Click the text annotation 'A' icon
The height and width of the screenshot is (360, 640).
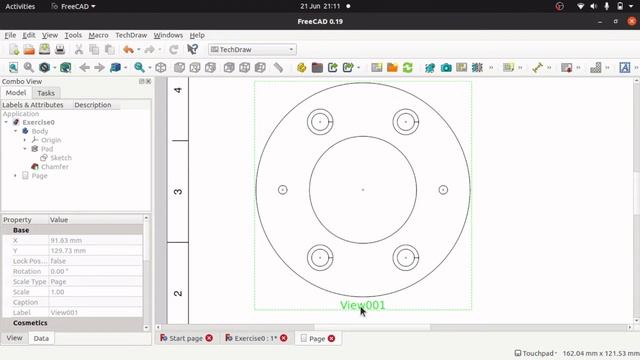[624, 67]
